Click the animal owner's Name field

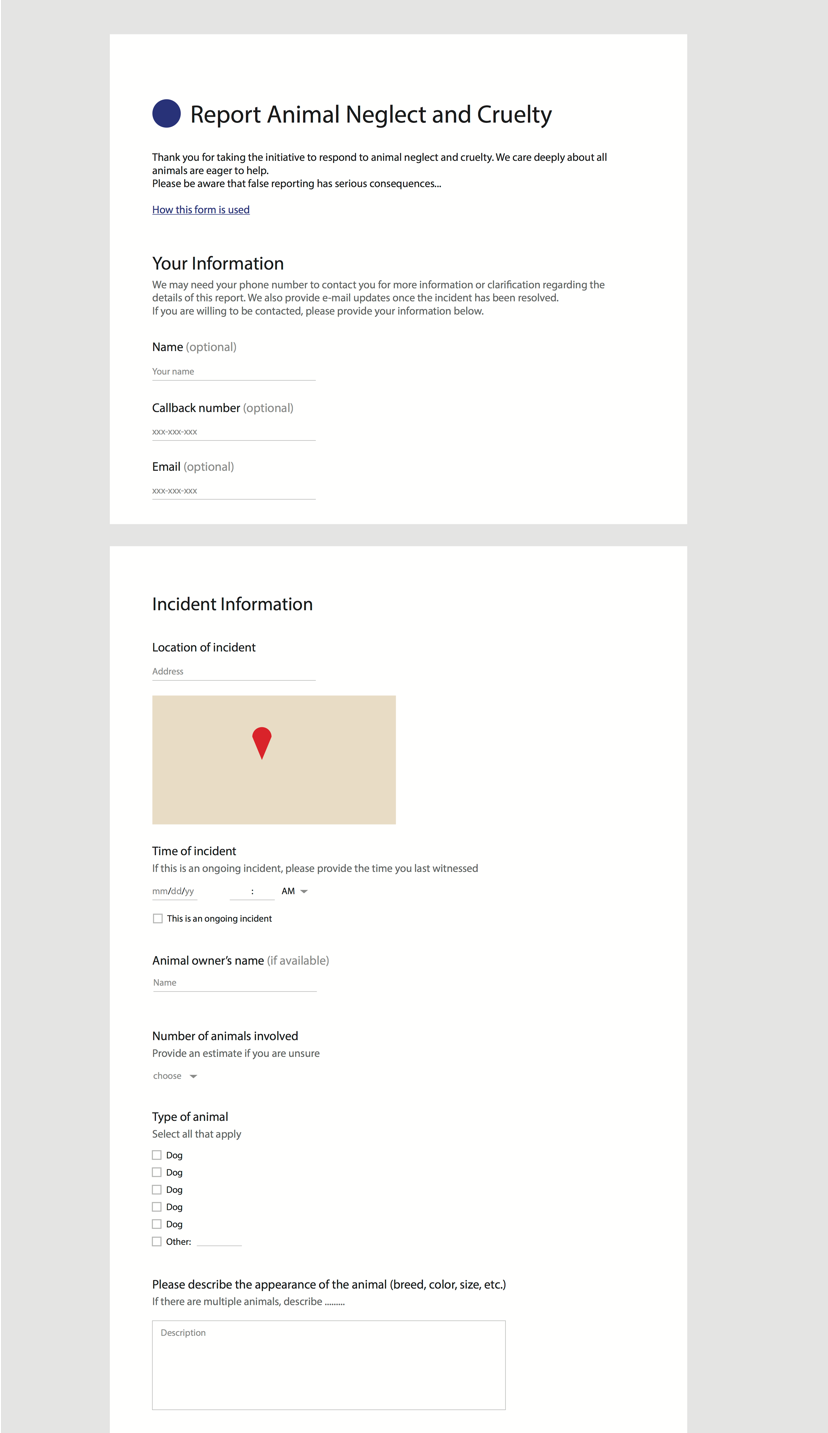(x=234, y=983)
